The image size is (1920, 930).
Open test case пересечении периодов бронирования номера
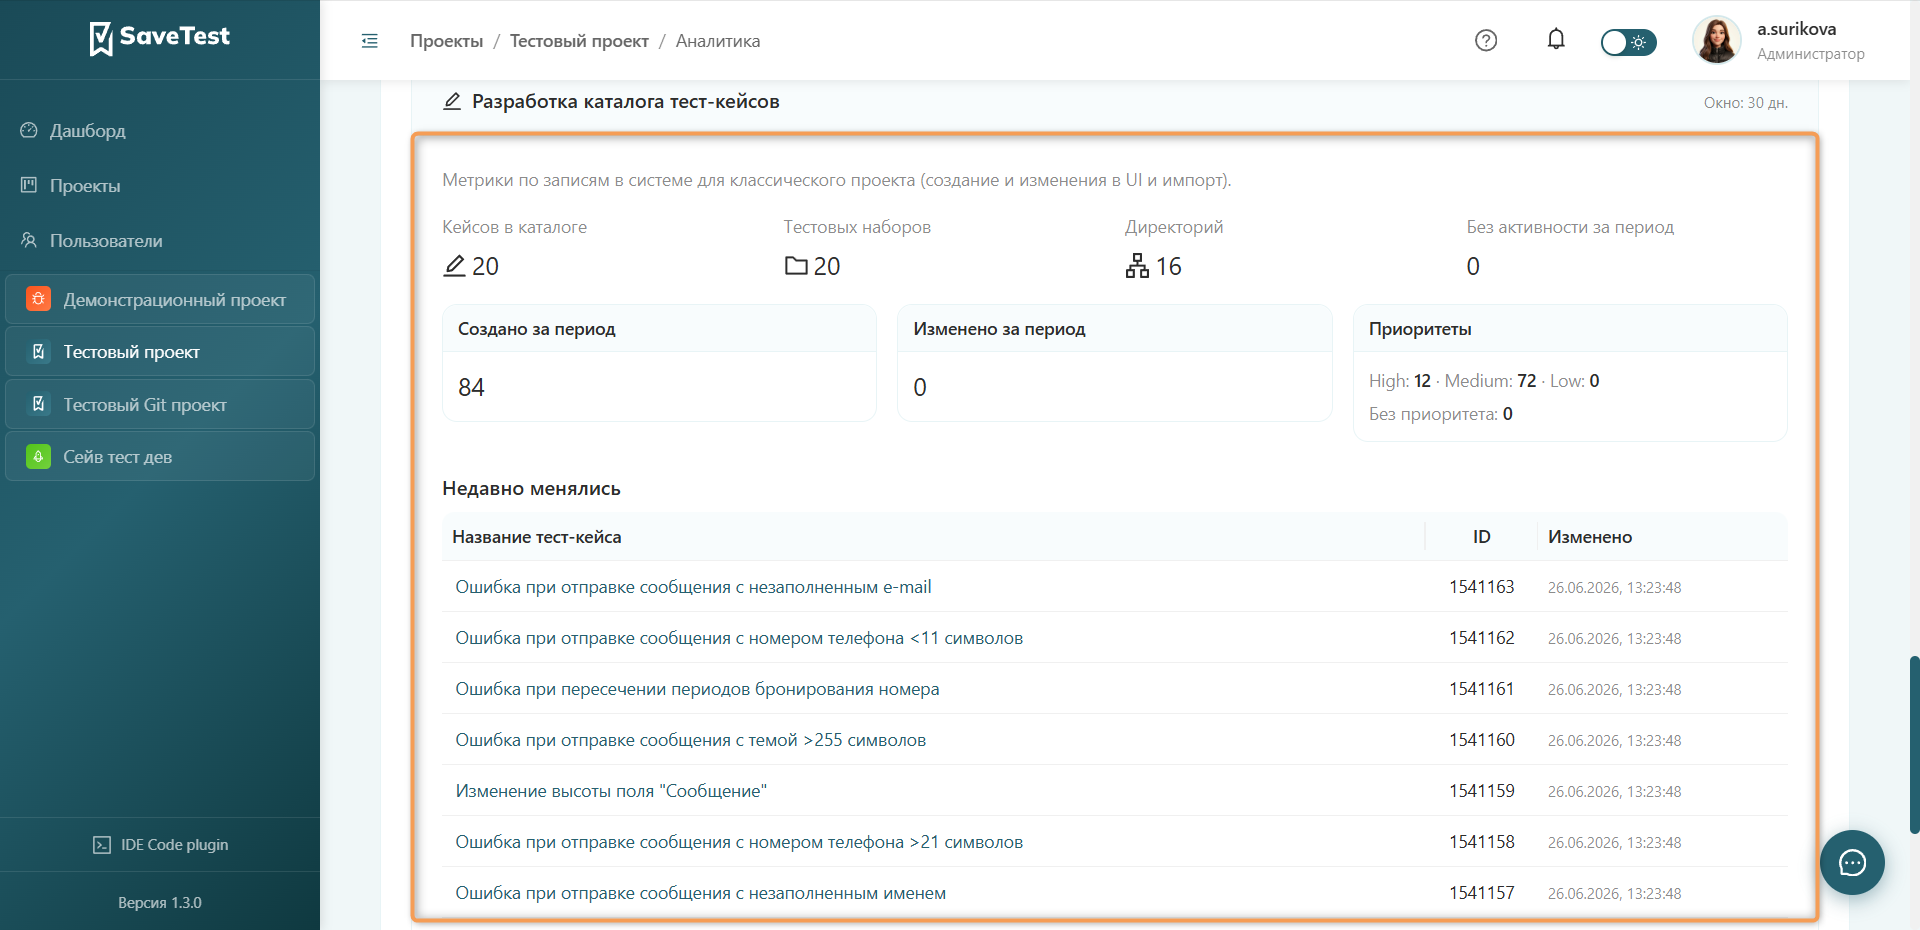pyautogui.click(x=697, y=689)
